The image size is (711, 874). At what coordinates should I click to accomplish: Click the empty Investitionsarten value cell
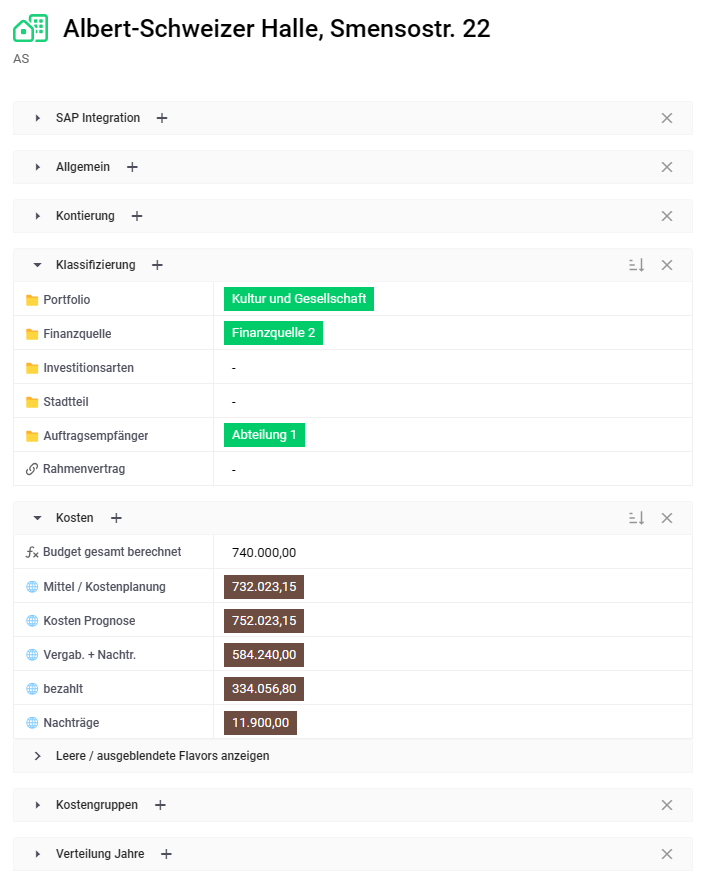tap(452, 367)
